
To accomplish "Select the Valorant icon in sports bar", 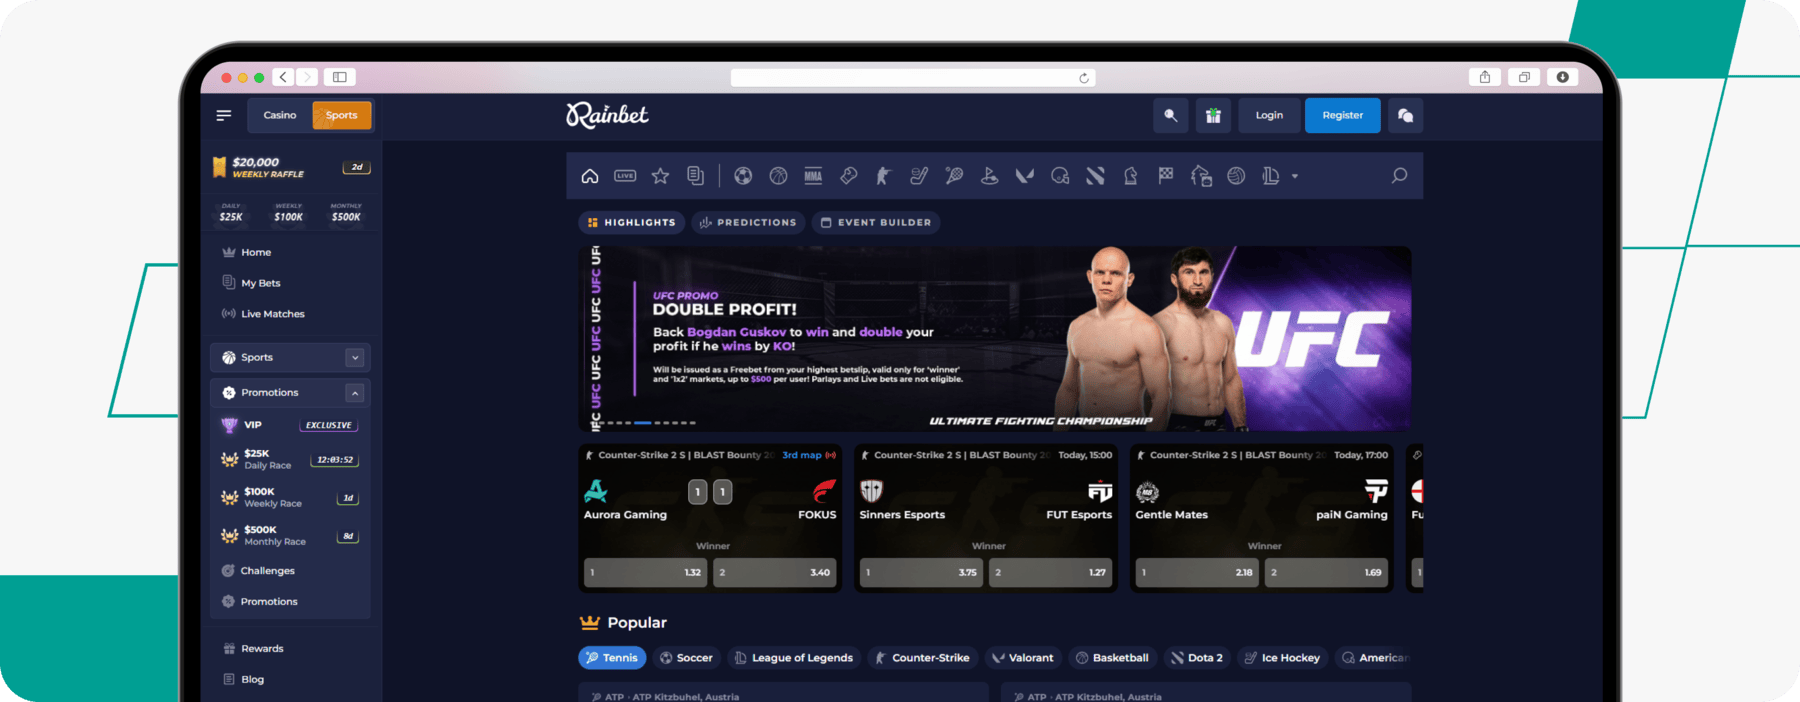I will pos(1024,176).
